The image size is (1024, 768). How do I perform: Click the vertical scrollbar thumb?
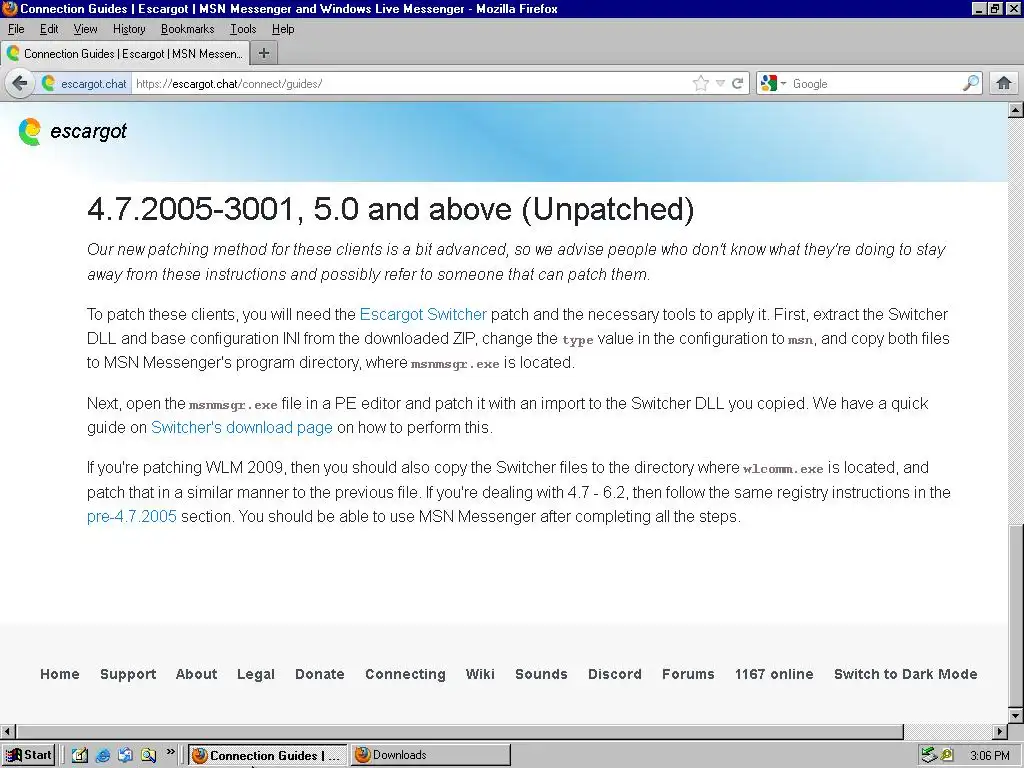coord(1016,616)
